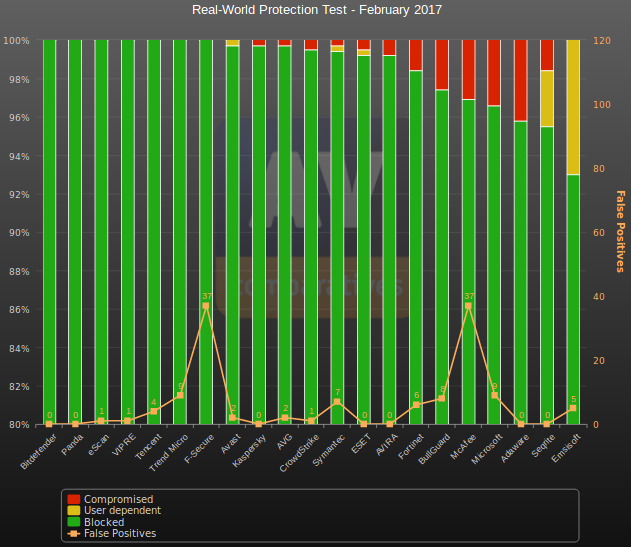
Task: Select the CrowdStrike axis label
Action: point(300,453)
